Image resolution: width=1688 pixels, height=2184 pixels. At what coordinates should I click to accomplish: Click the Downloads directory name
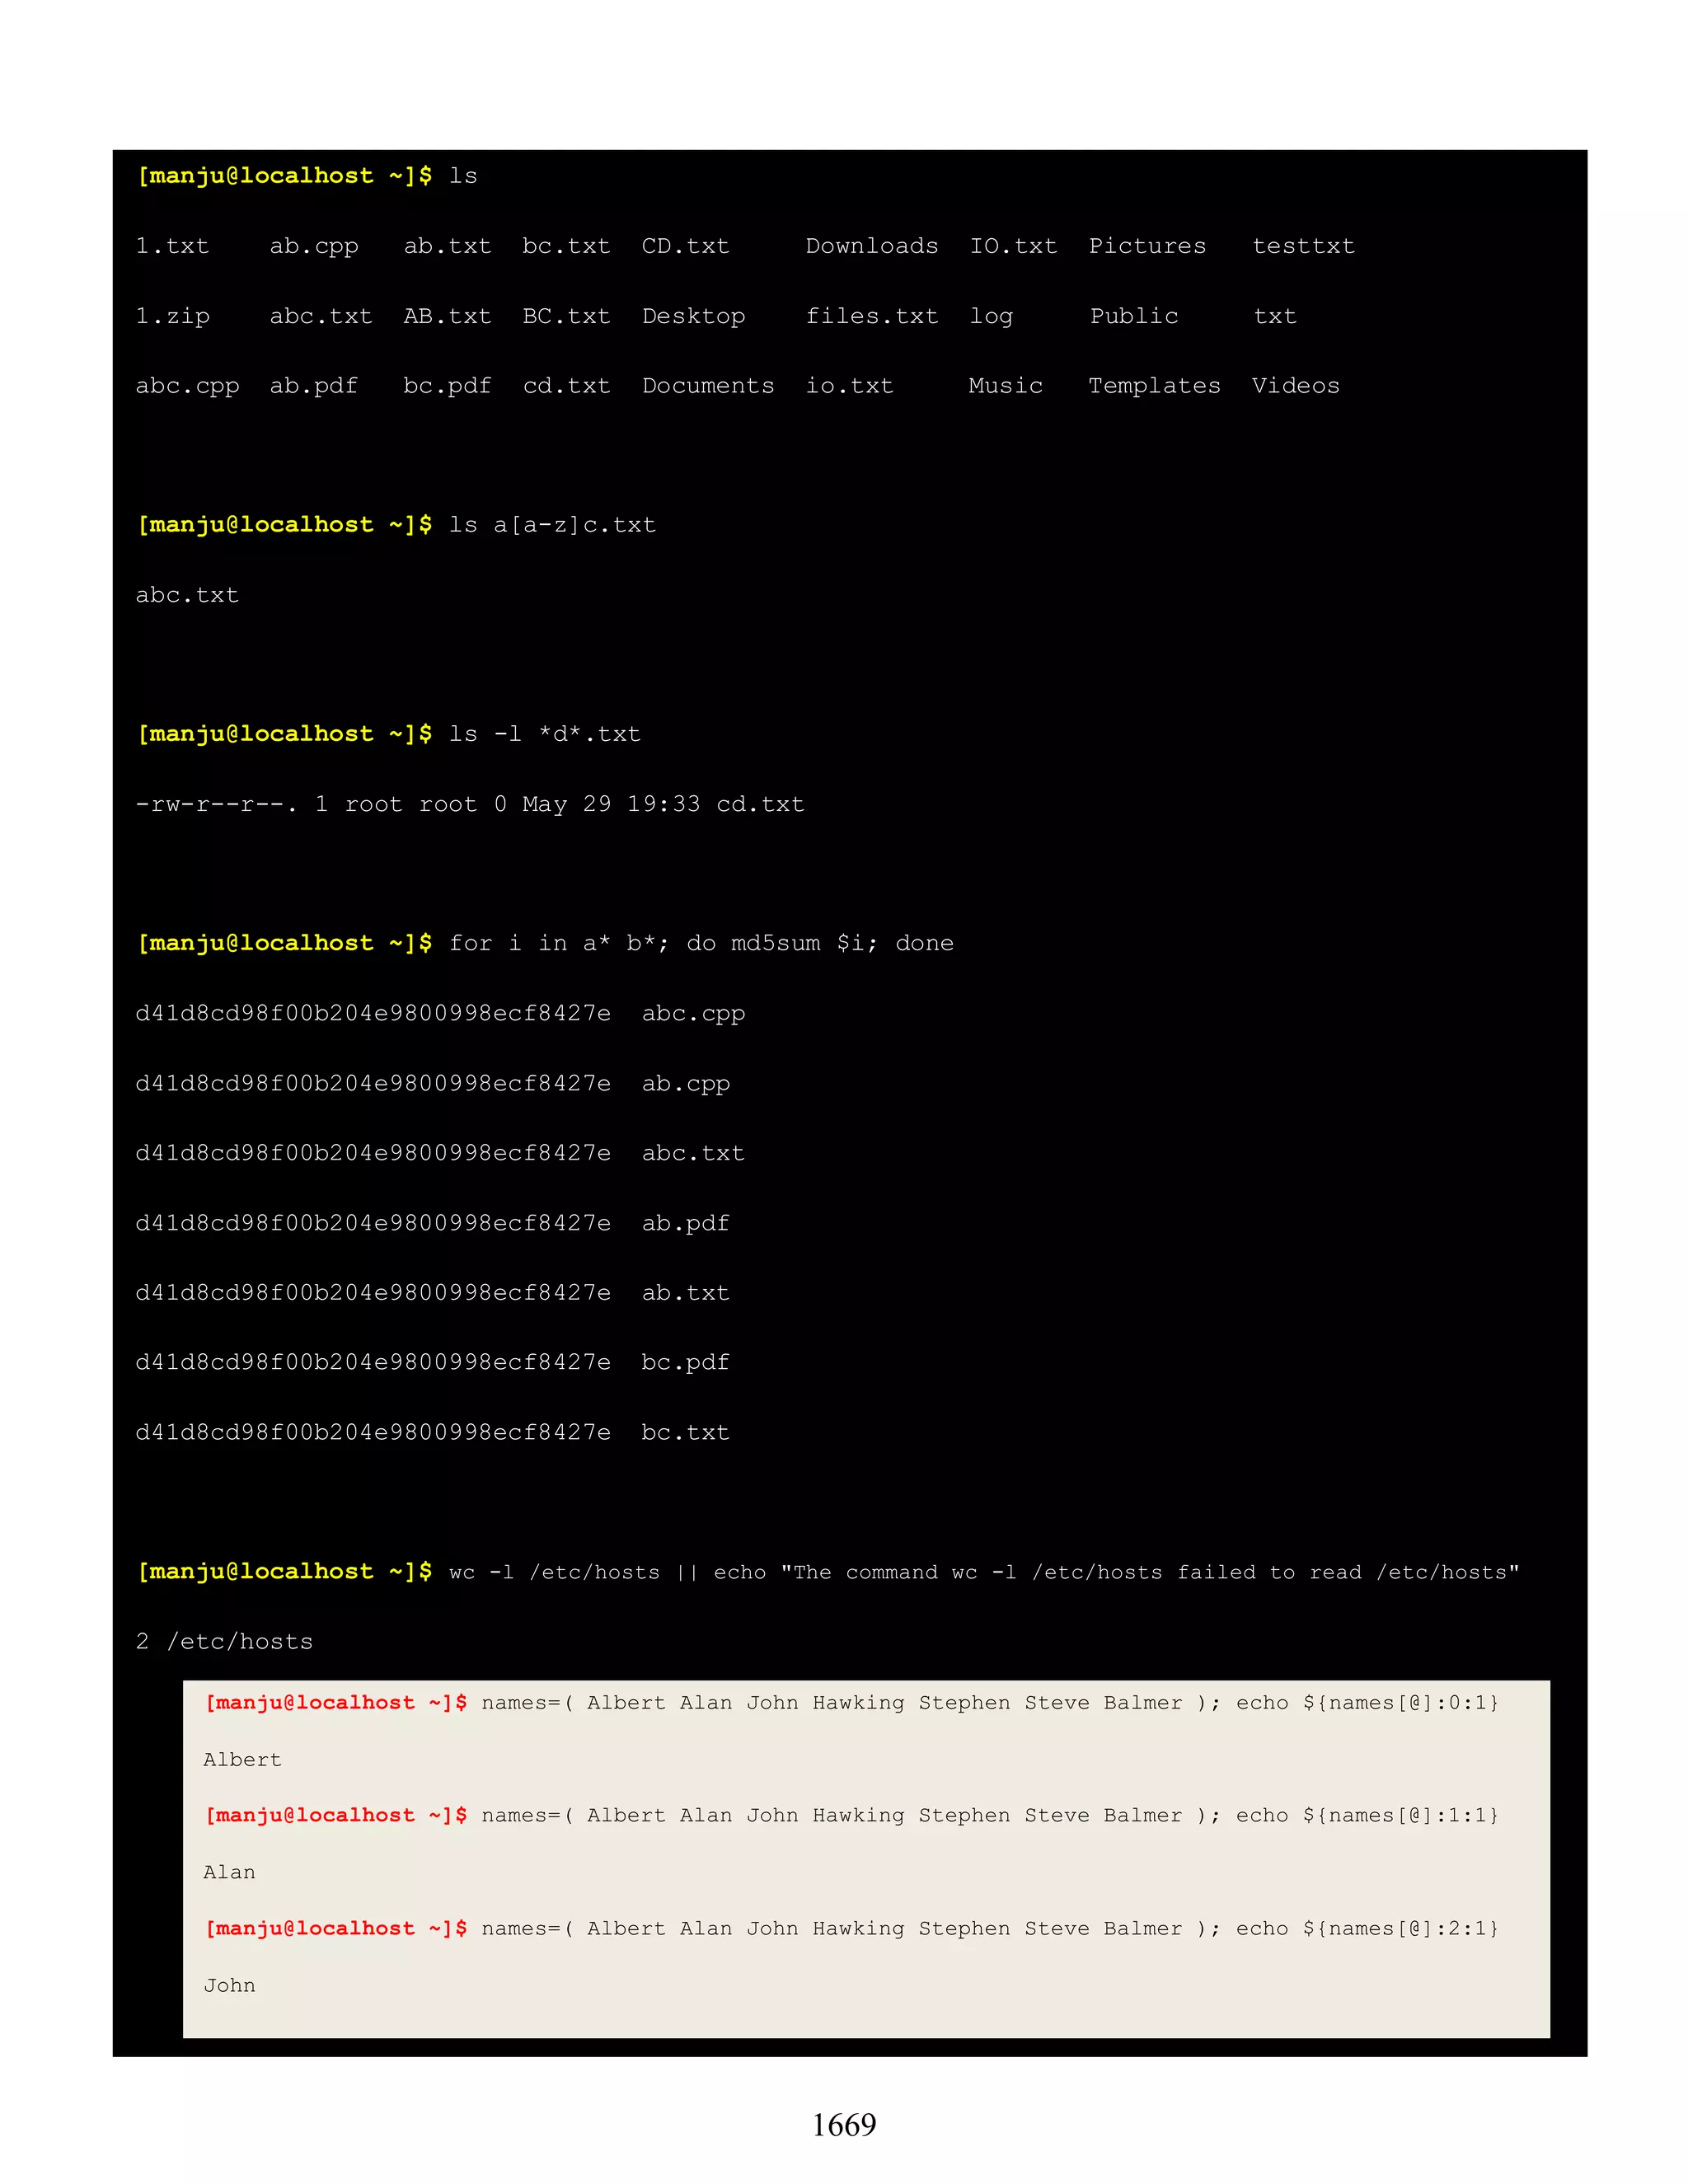coord(872,246)
